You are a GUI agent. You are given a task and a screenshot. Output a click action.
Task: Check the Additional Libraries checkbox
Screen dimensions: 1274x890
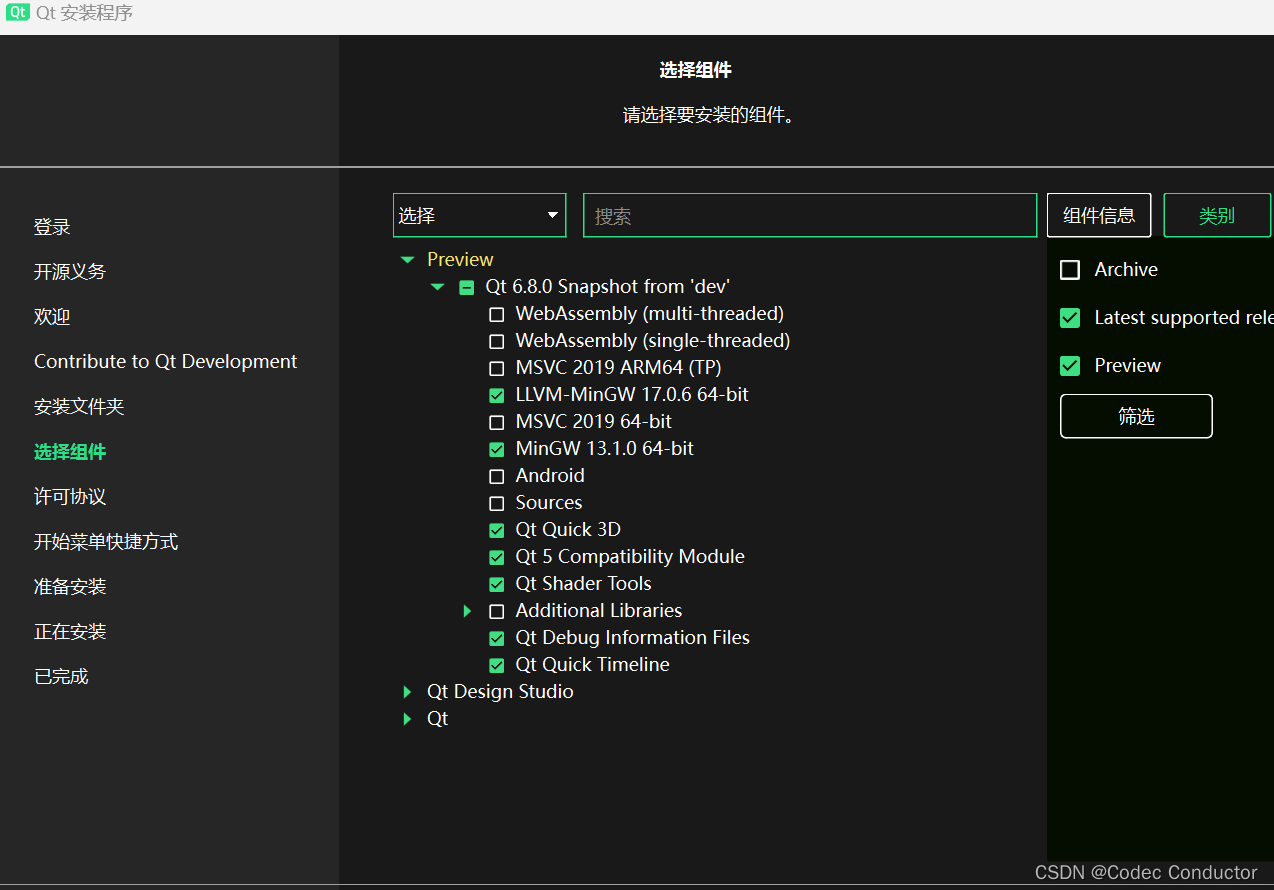click(496, 611)
